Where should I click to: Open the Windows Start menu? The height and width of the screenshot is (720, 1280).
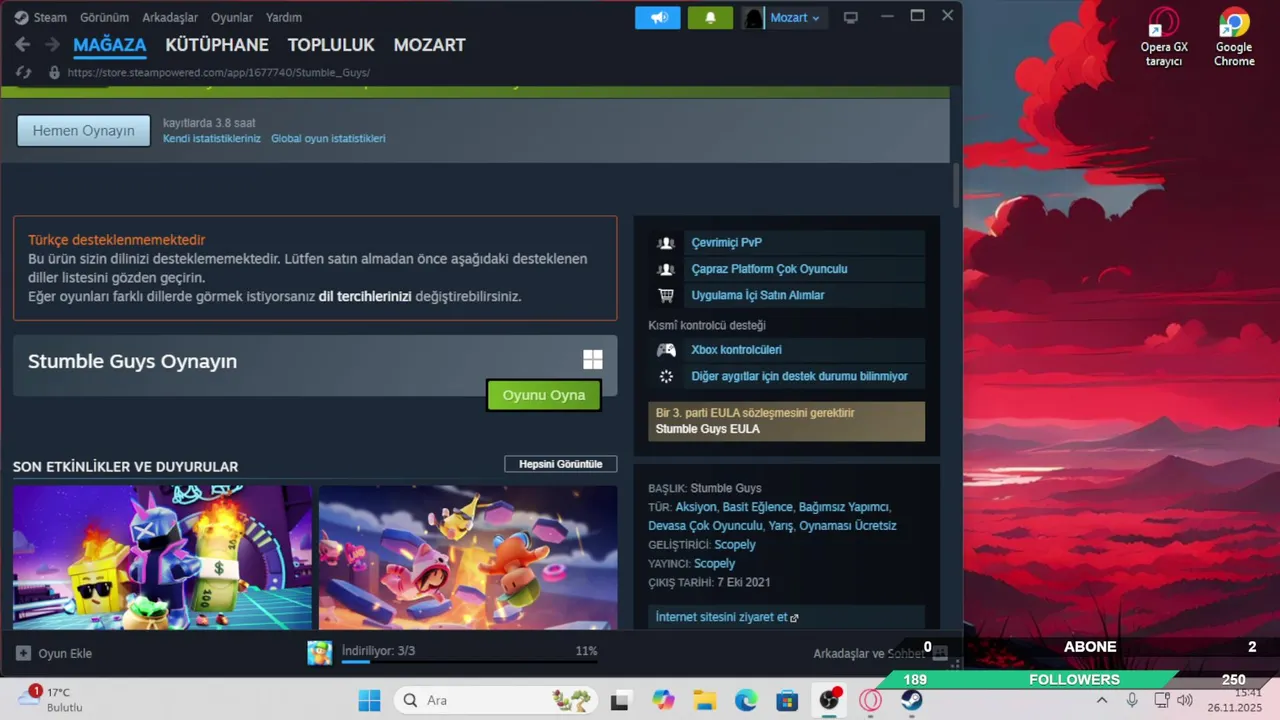coord(369,700)
